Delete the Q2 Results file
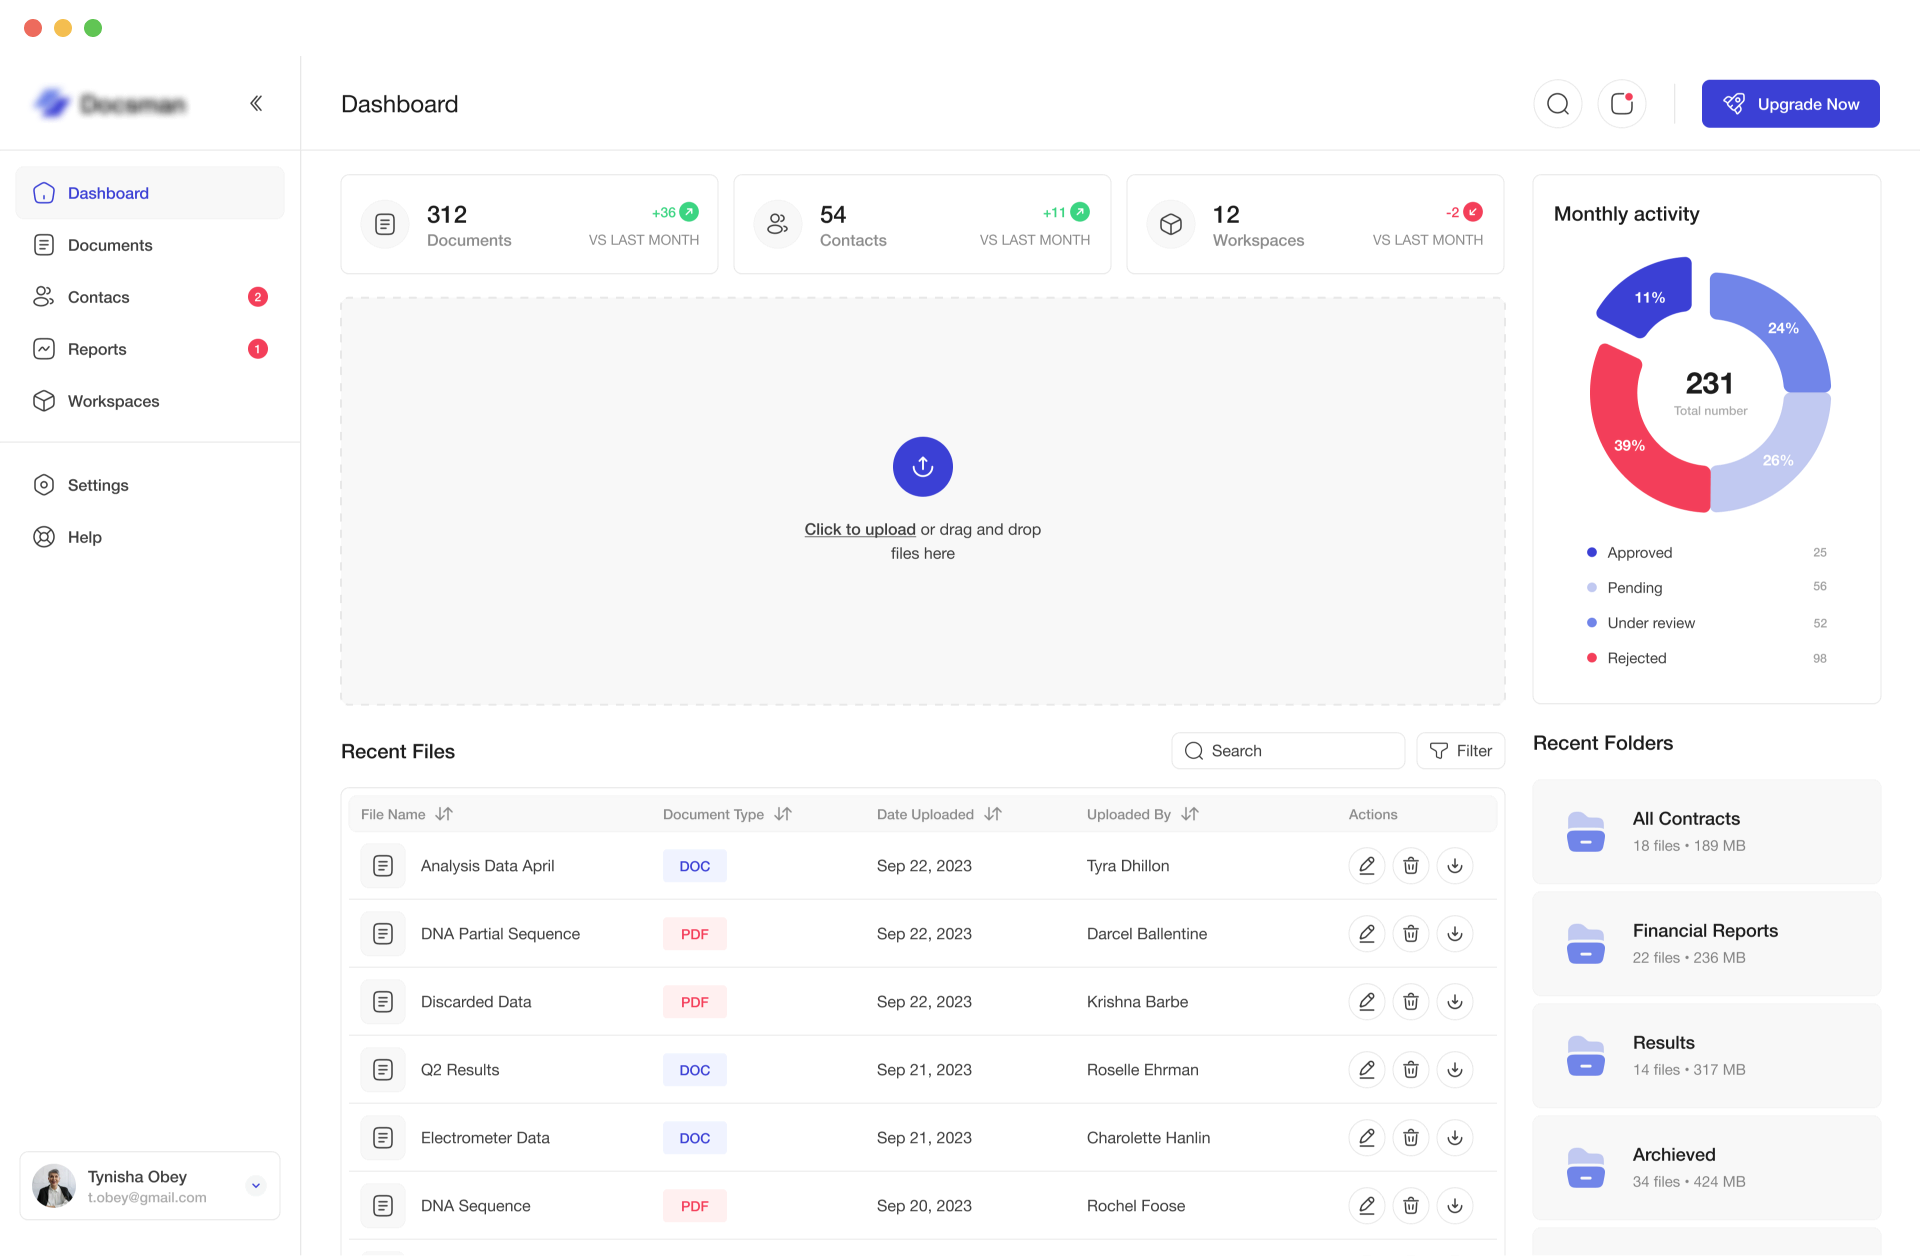This screenshot has height=1256, width=1920. point(1411,1070)
